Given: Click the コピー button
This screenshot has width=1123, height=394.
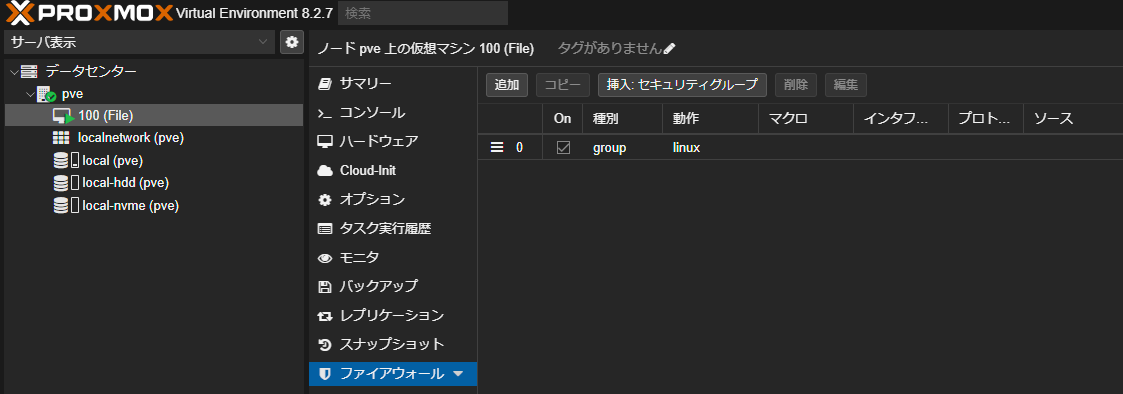Looking at the screenshot, I should tap(563, 85).
